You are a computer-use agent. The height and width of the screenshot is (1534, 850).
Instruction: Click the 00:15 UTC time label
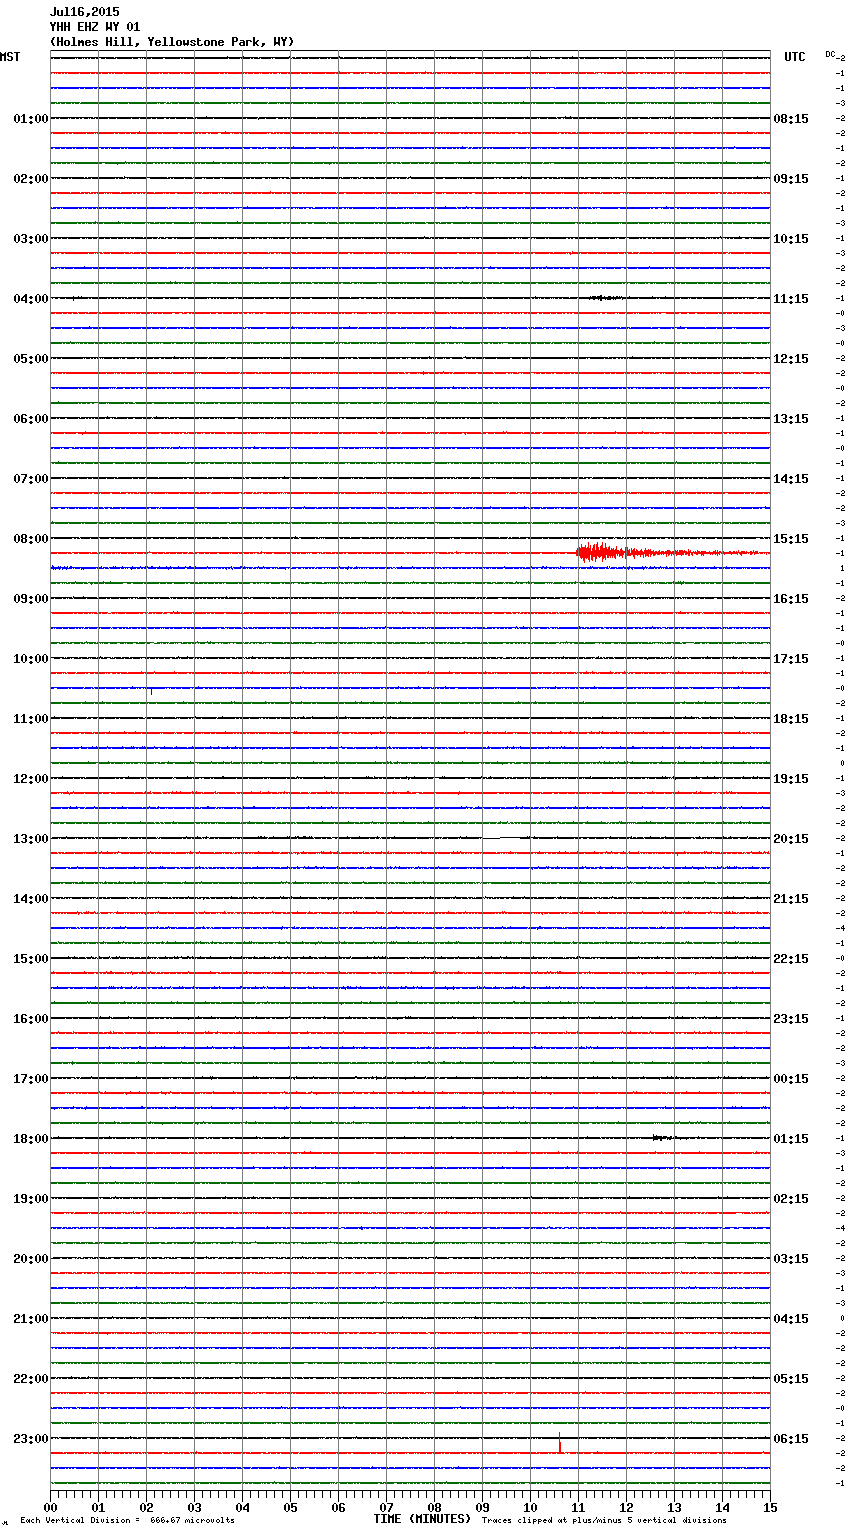791,1079
